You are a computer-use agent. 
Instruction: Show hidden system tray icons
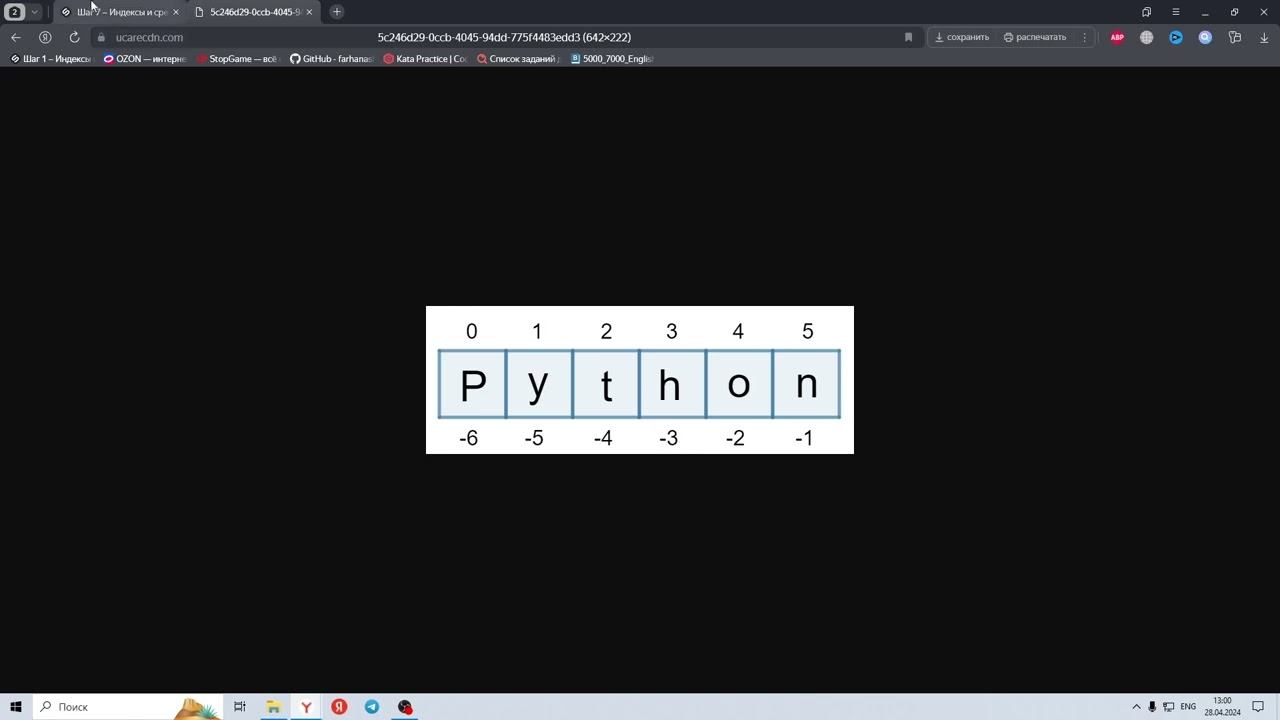[1136, 707]
